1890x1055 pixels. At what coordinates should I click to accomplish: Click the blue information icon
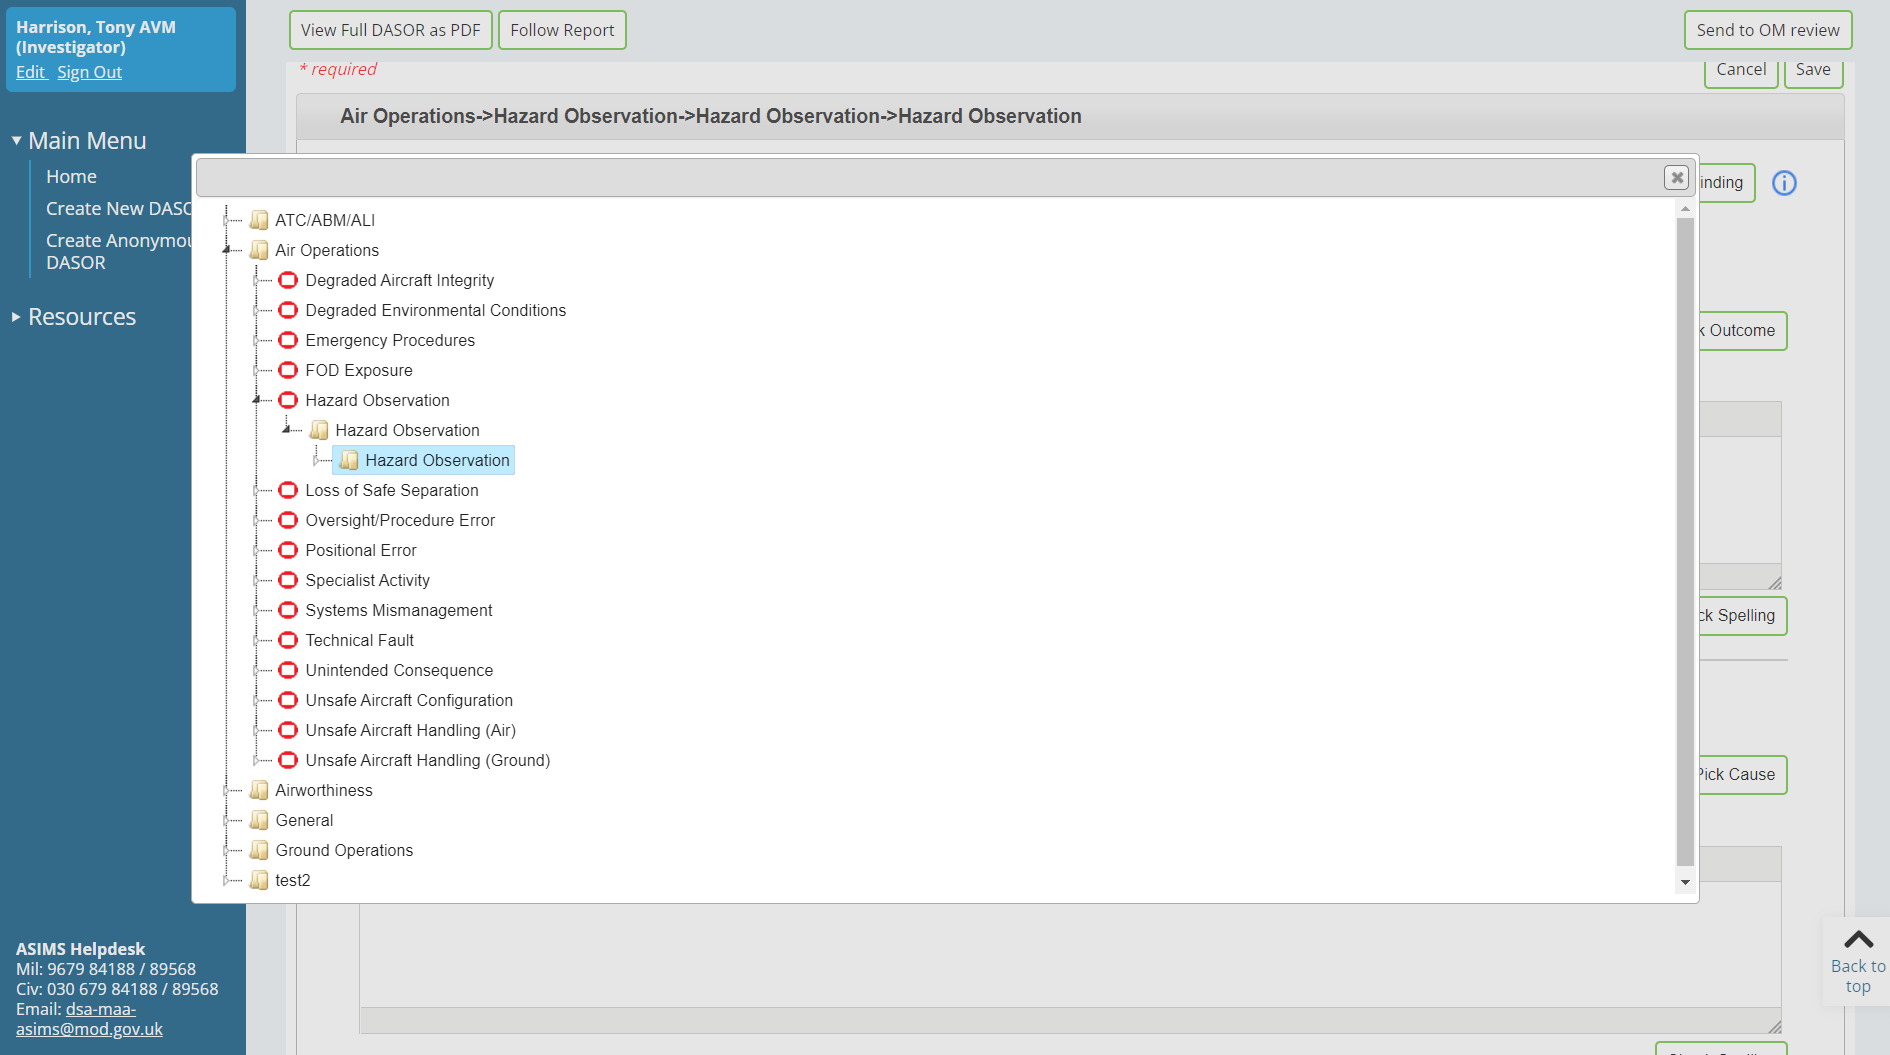click(x=1784, y=183)
